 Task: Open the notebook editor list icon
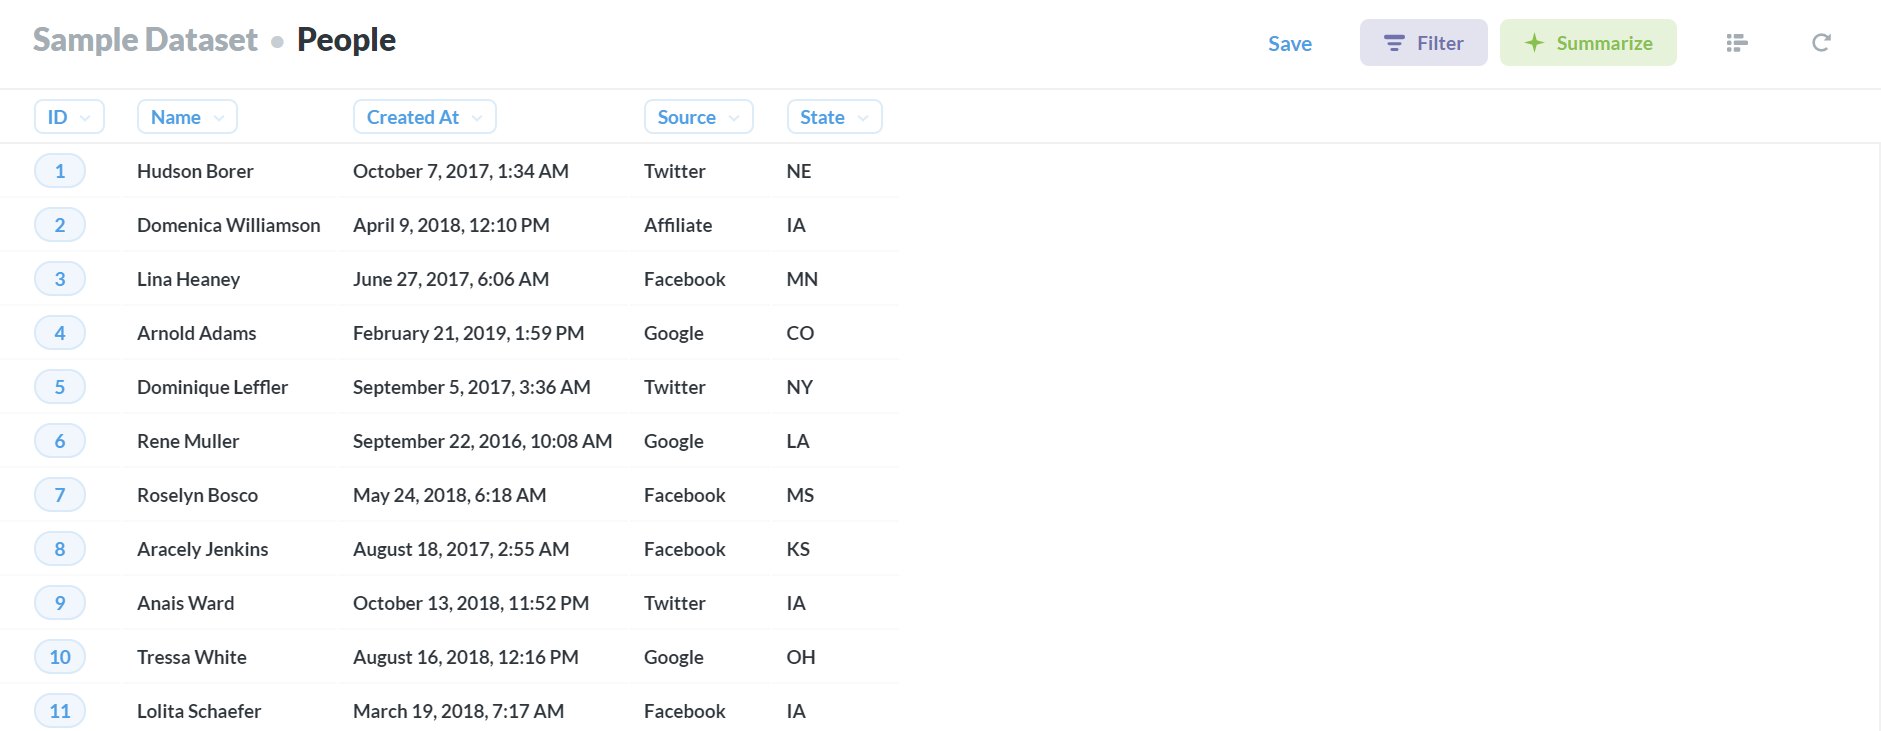click(x=1737, y=43)
